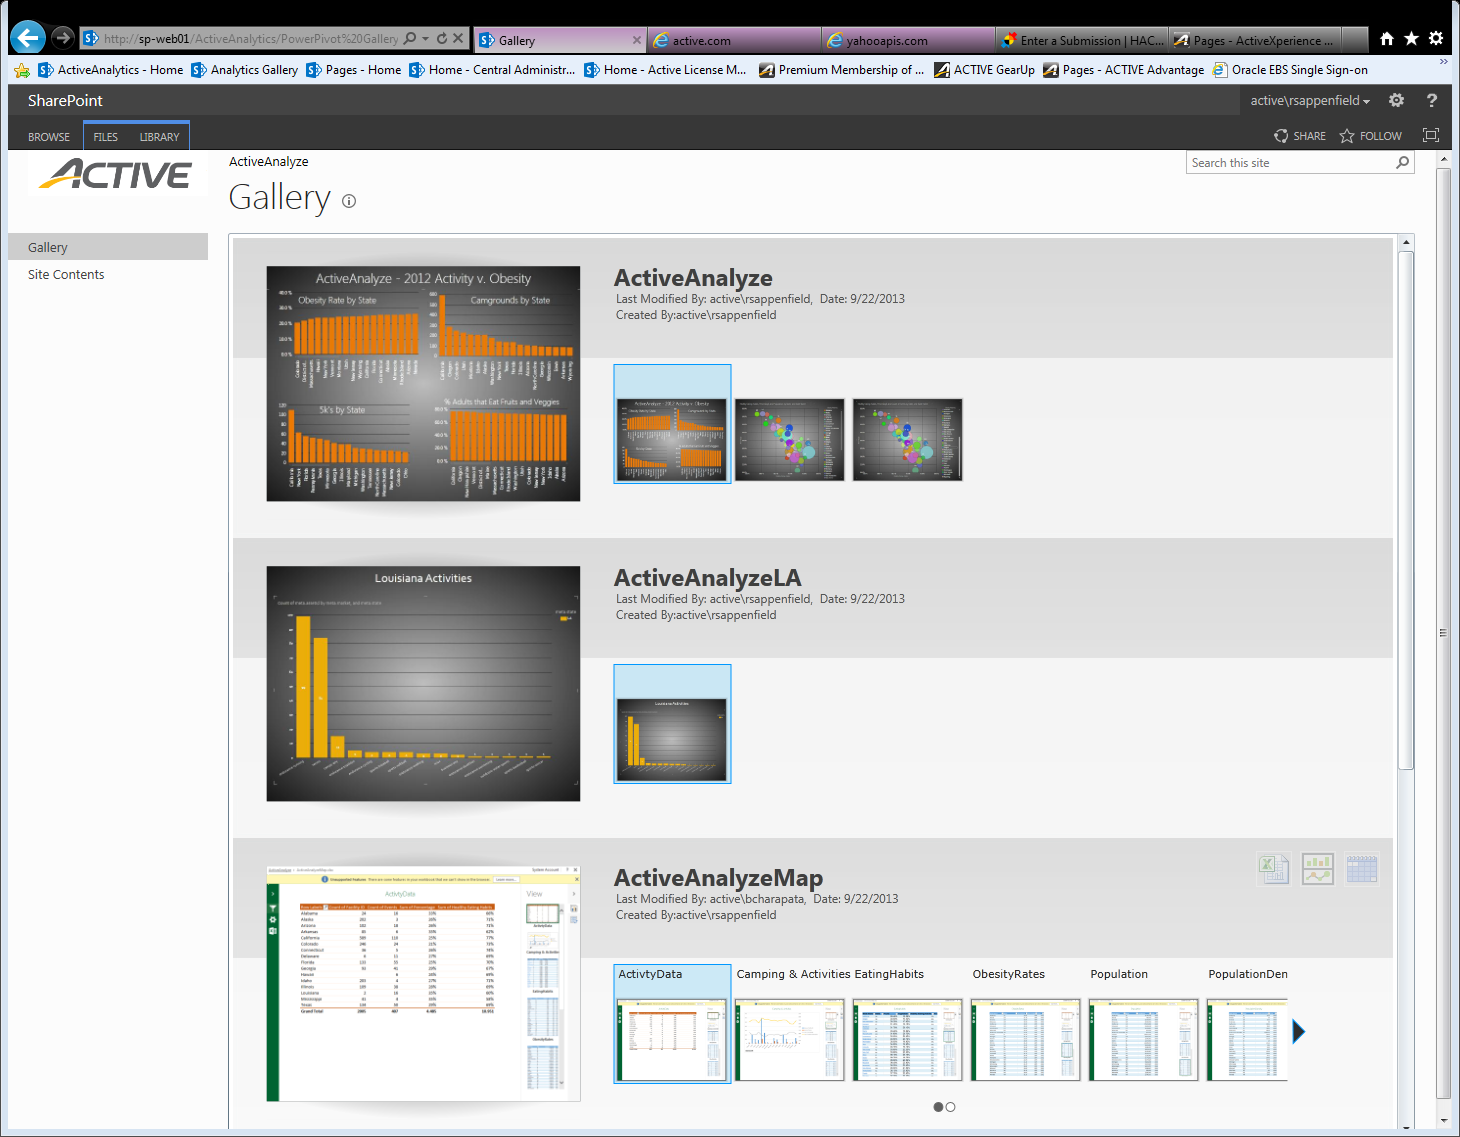Screen dimensions: 1460x1137
Task: Click the gallery list inner scrollbar
Action: click(1406, 510)
